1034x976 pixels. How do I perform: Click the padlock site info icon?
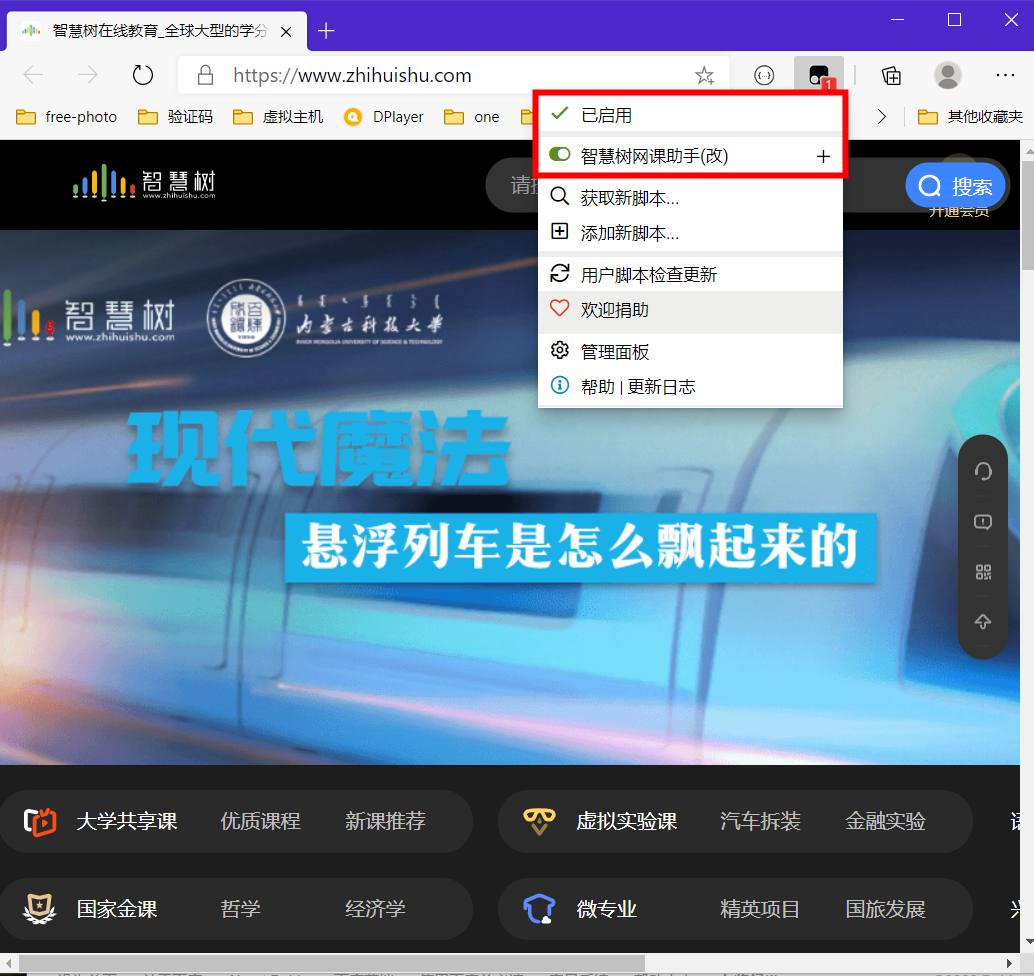(x=205, y=75)
